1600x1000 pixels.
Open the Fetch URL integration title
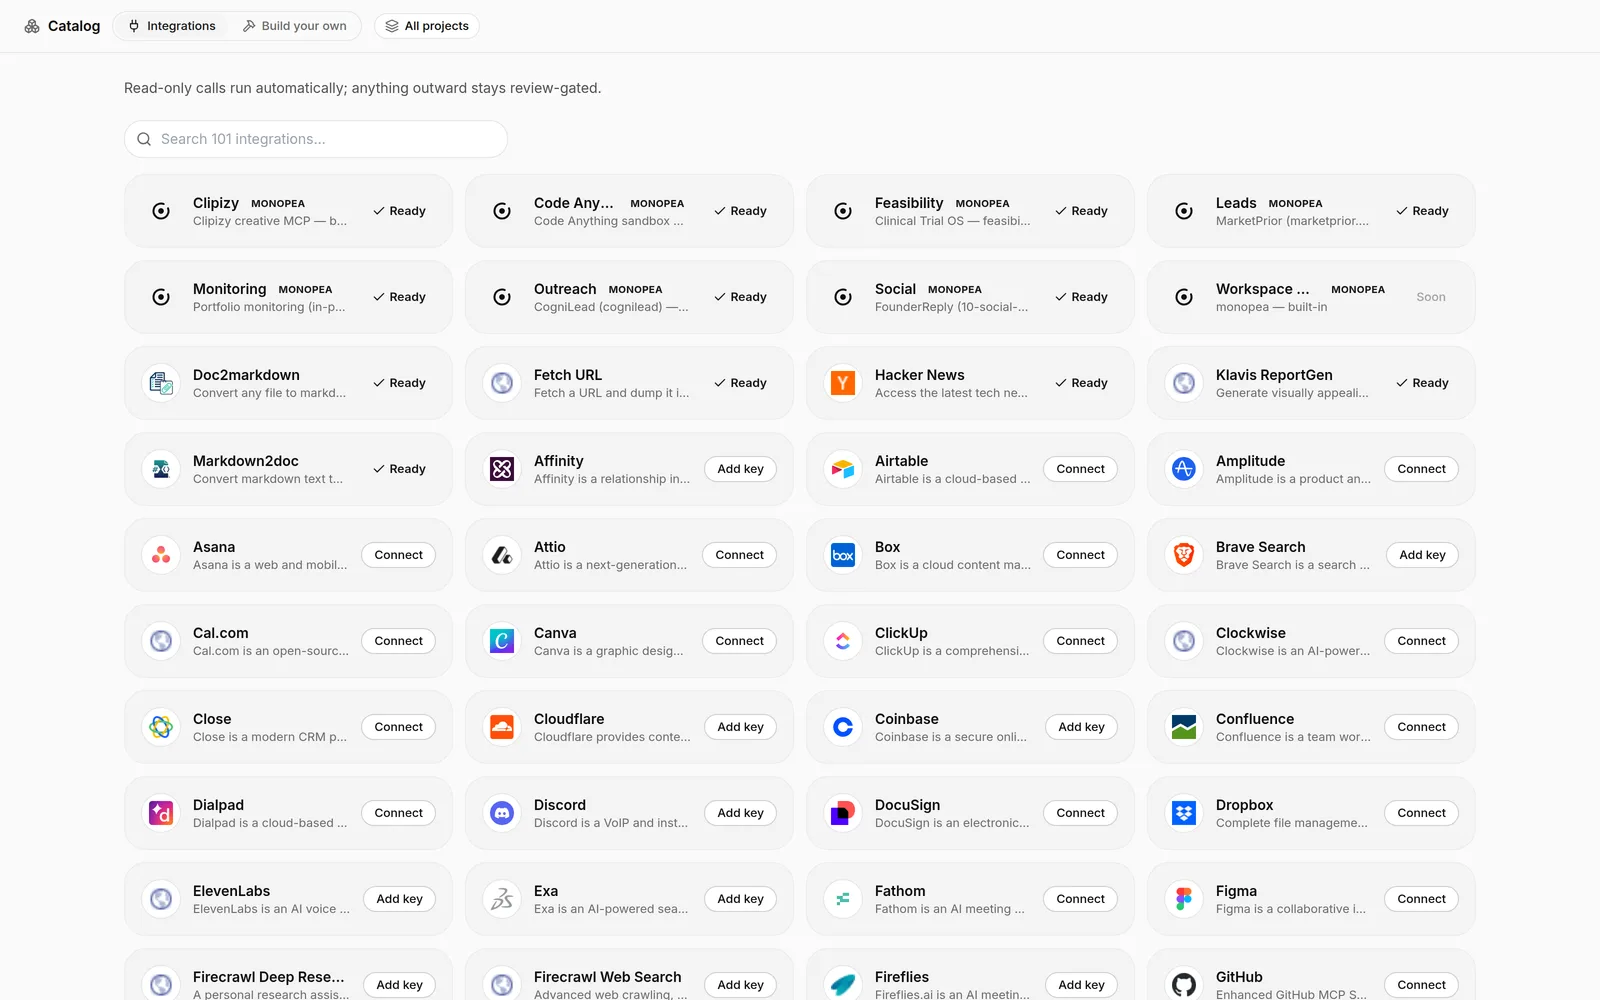pyautogui.click(x=568, y=375)
